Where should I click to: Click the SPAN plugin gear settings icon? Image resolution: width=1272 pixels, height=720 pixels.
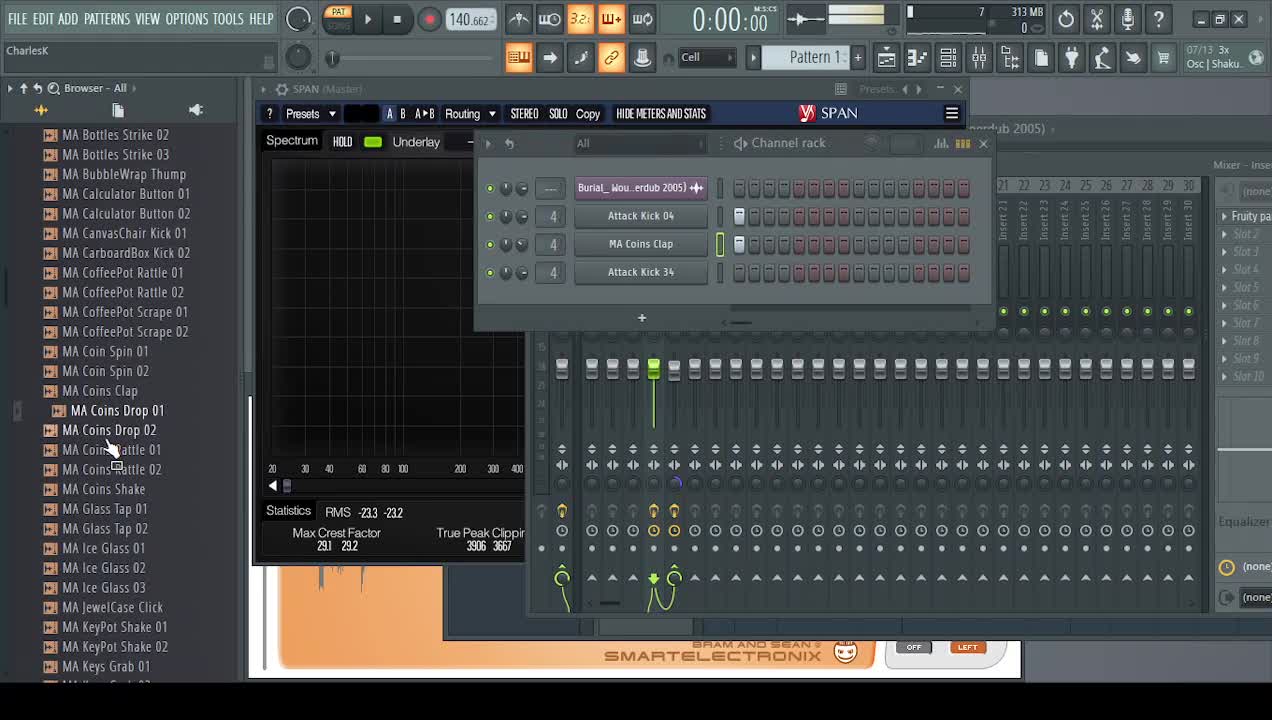(x=282, y=89)
